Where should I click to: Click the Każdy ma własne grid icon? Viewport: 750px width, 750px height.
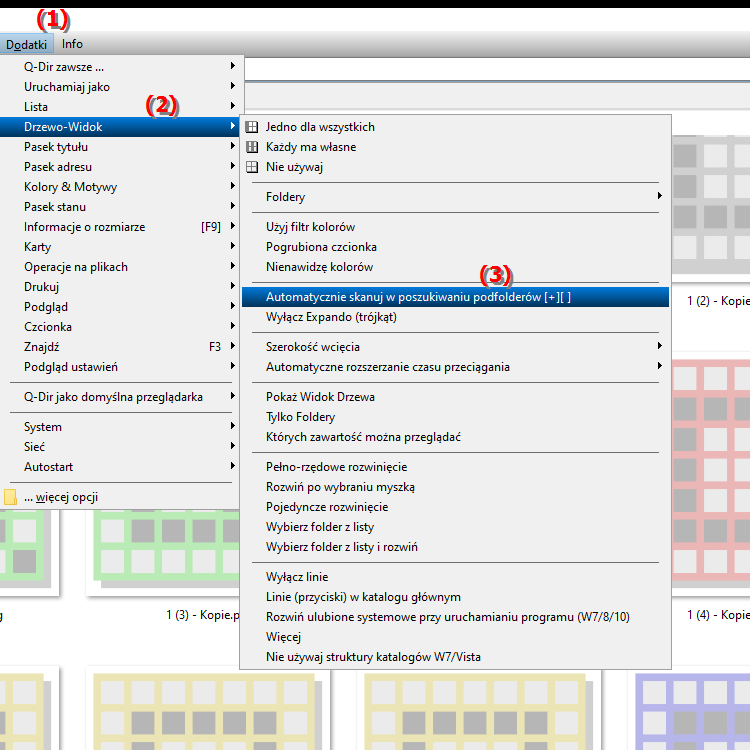252,147
